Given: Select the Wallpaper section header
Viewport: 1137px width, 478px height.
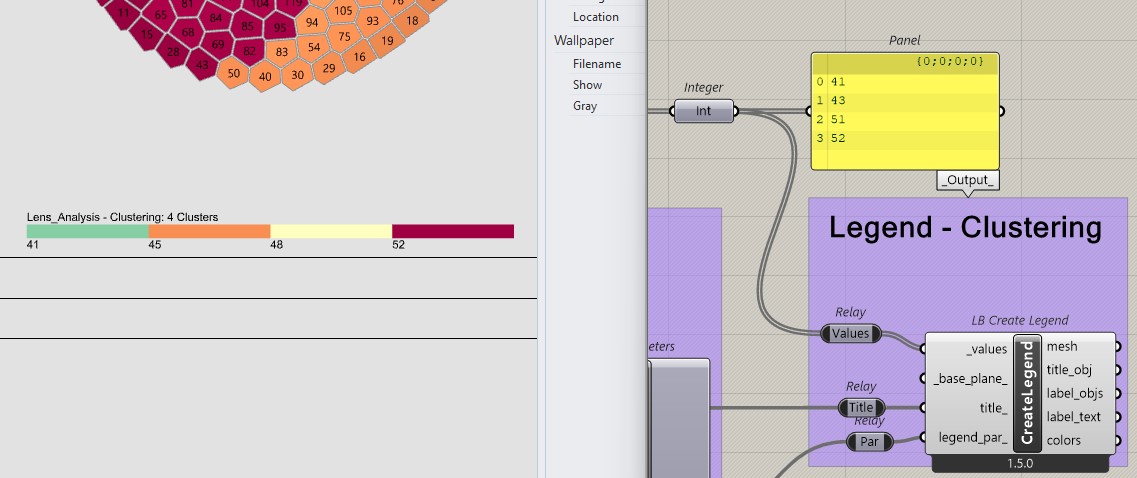Looking at the screenshot, I should 584,41.
